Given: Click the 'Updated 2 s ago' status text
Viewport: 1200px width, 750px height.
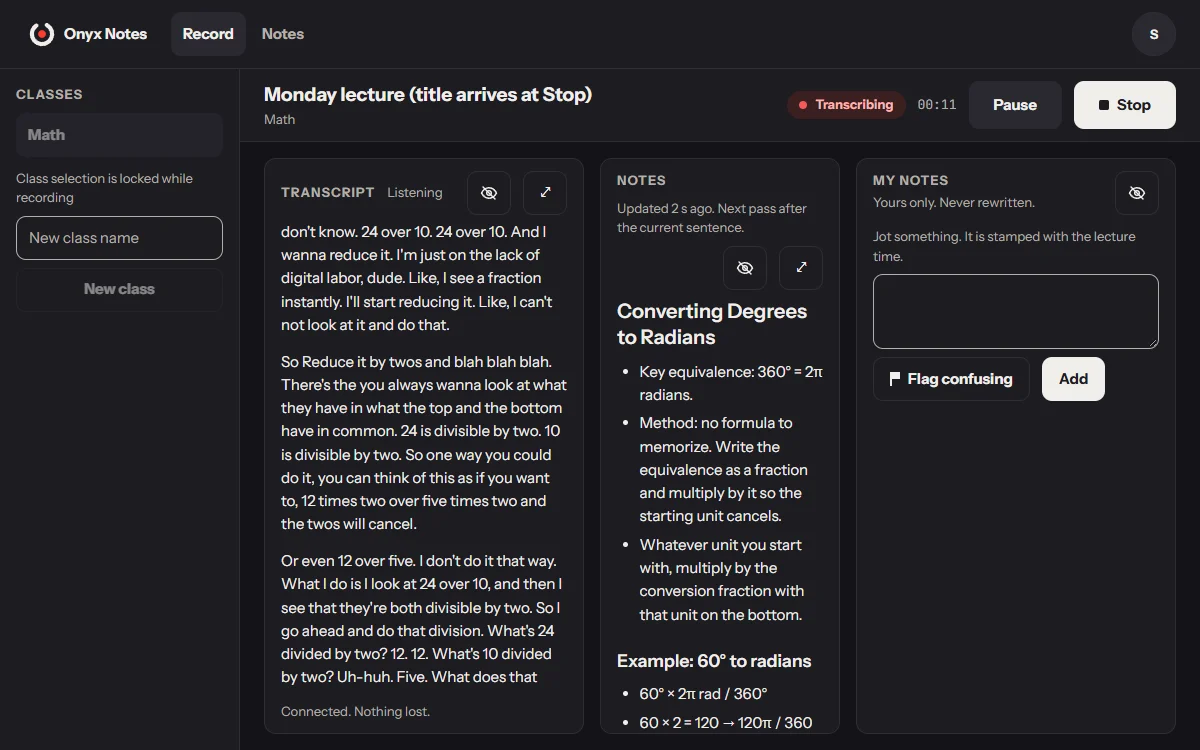Looking at the screenshot, I should (x=712, y=218).
